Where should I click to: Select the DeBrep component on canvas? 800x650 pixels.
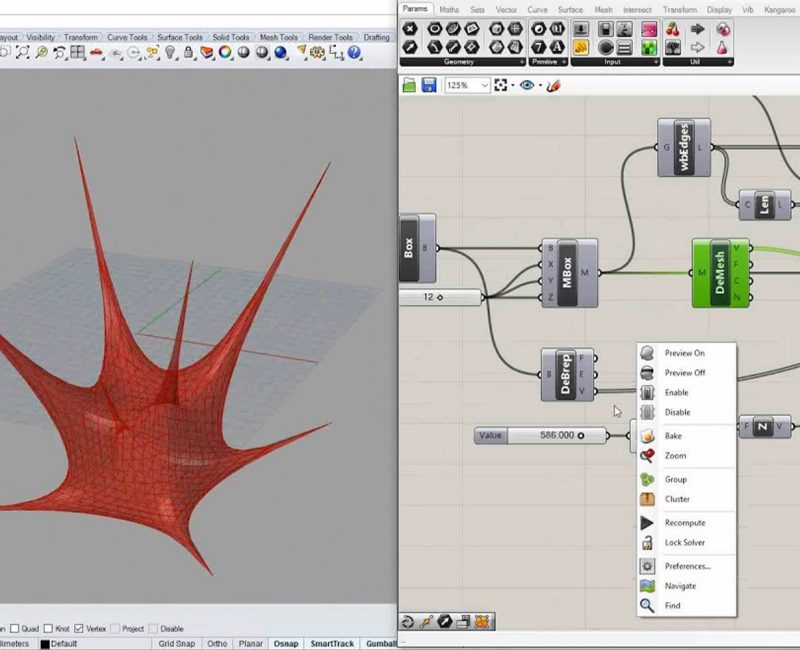point(567,374)
